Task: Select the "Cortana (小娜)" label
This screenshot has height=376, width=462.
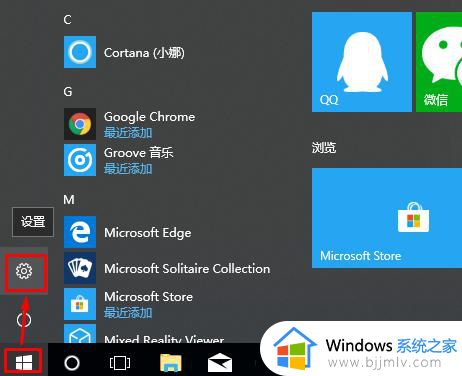Action: pos(144,53)
